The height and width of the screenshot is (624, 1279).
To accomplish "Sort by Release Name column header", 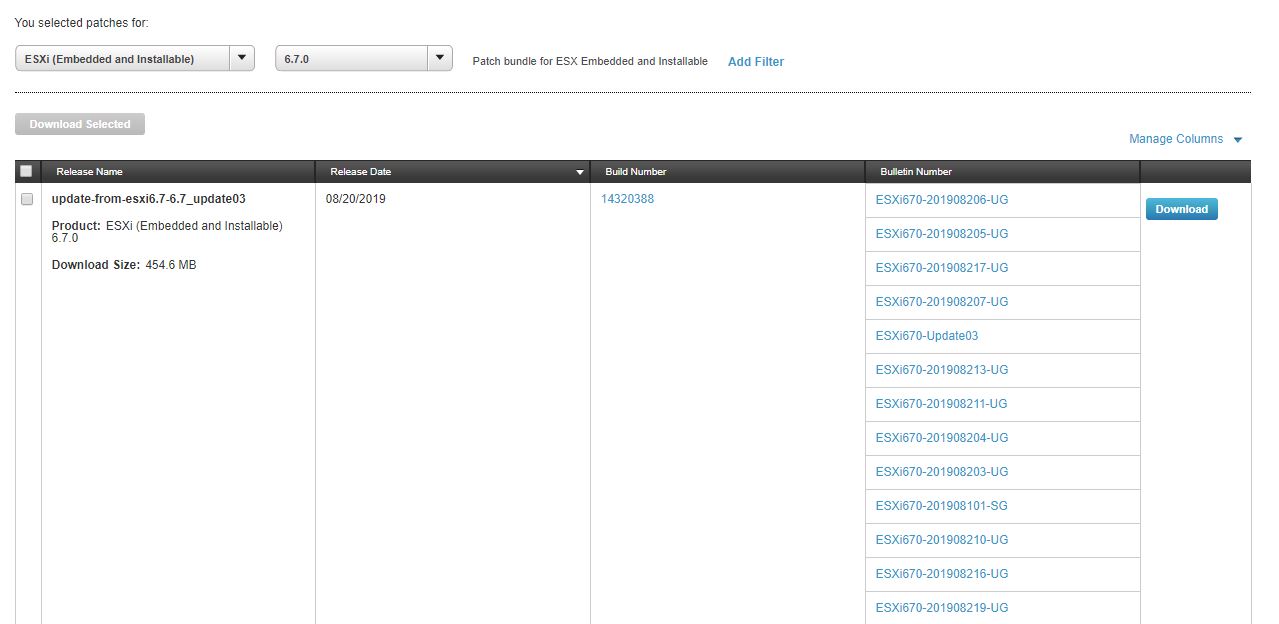I will pos(178,171).
